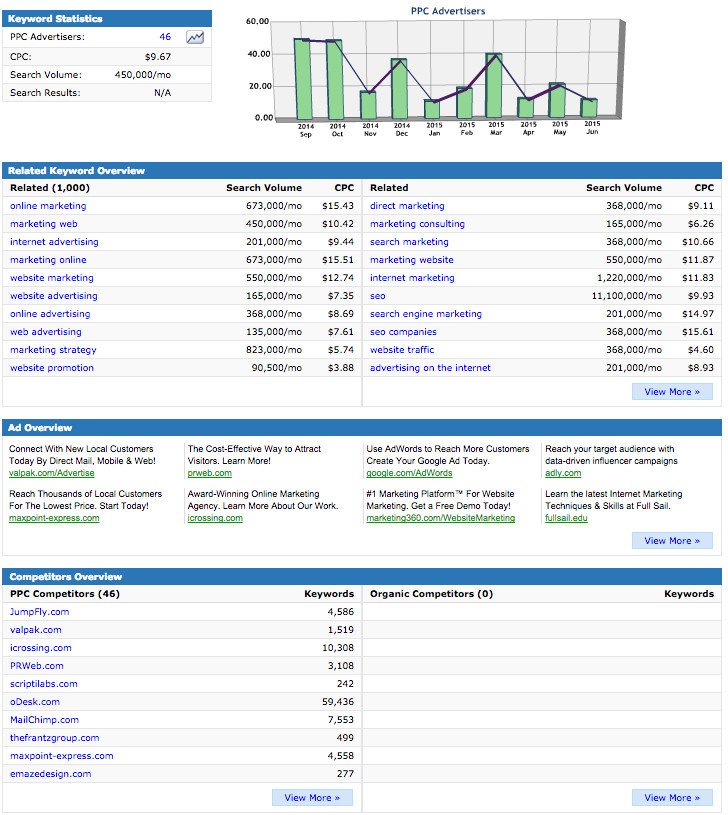Open the valpak.com/Advertise ad link
This screenshot has width=728, height=815.
click(51, 473)
